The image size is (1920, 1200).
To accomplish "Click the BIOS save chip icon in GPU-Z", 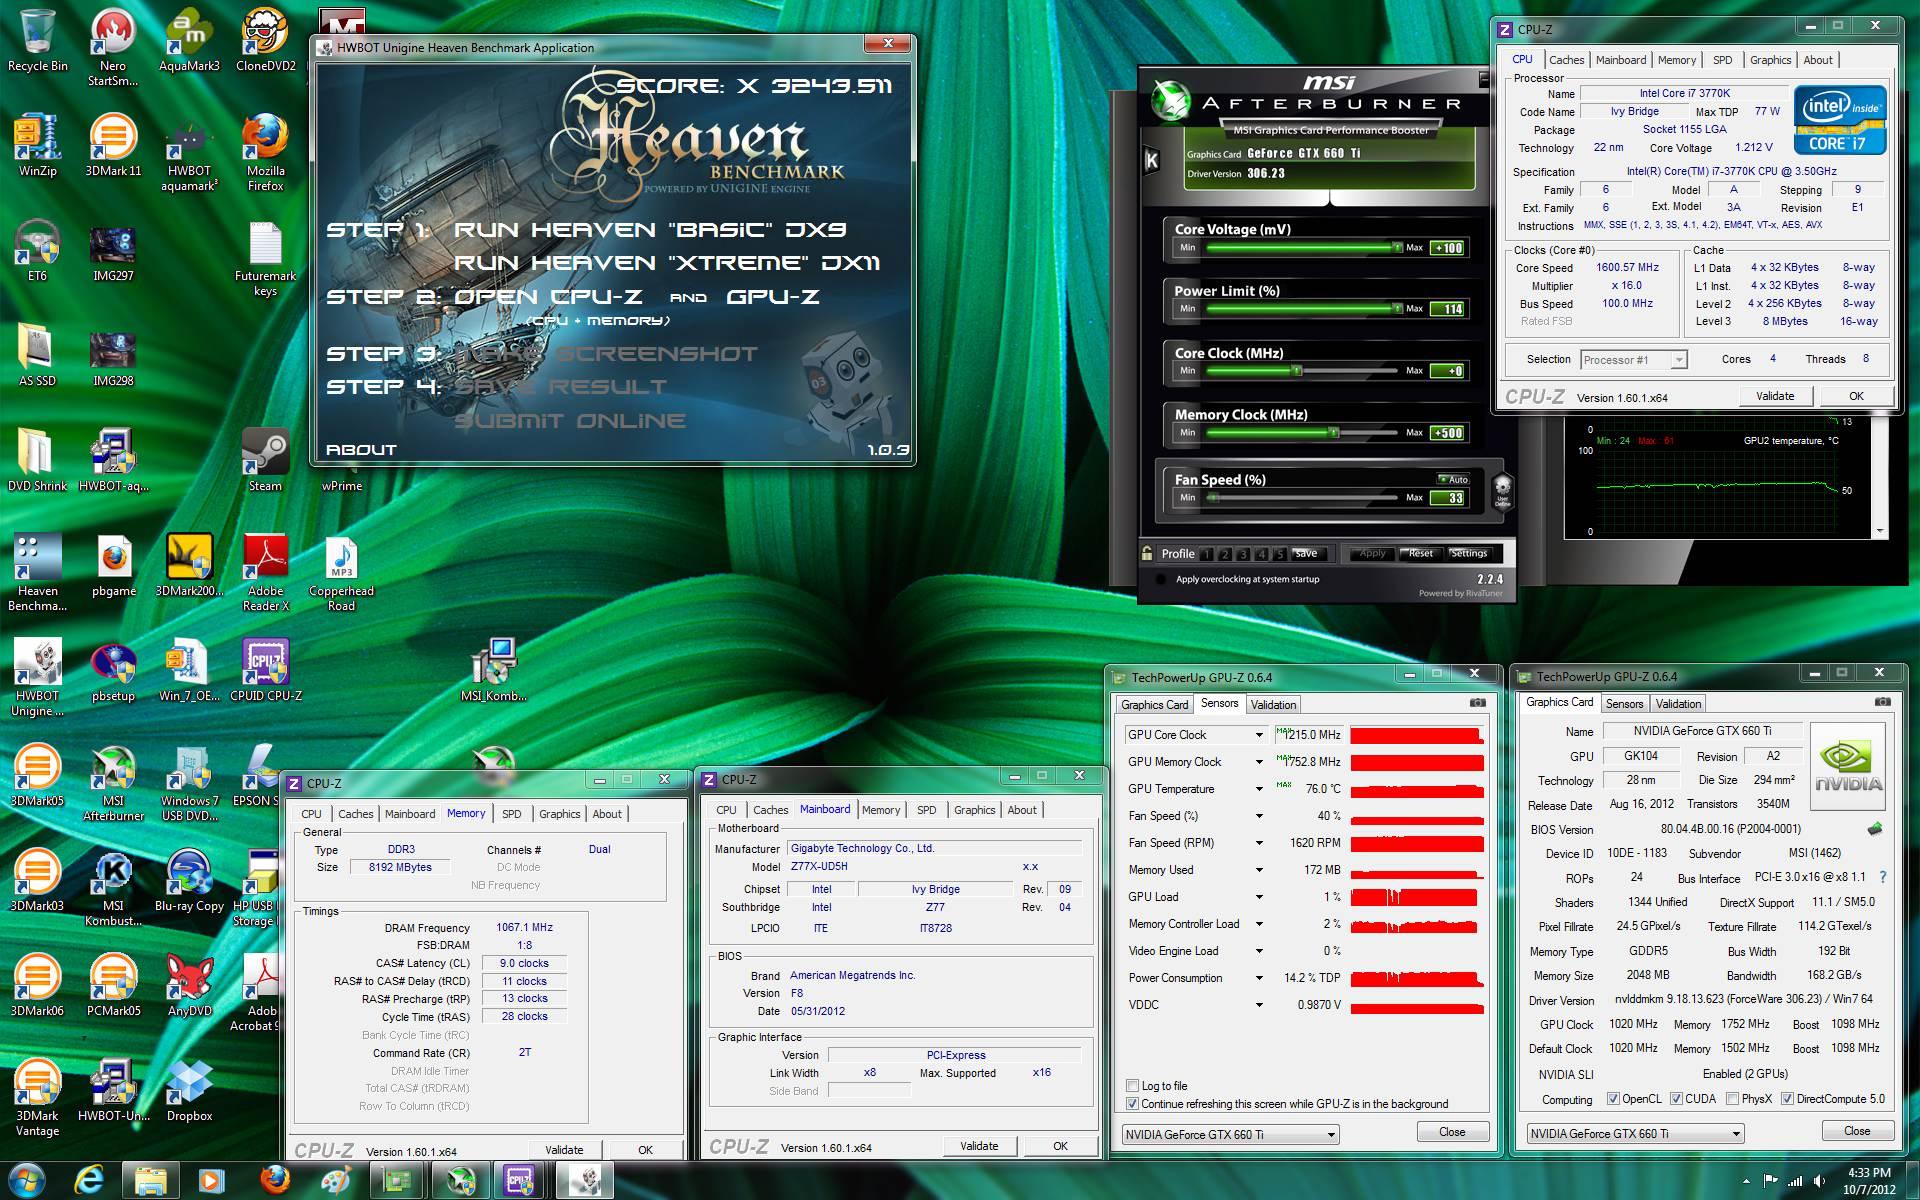I will [1875, 828].
